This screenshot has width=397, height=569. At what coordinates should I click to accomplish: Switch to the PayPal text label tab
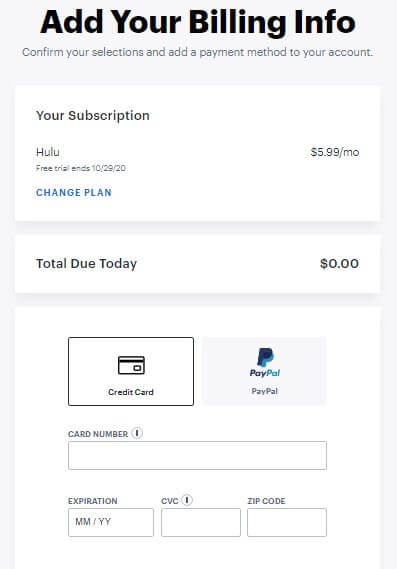pyautogui.click(x=265, y=391)
